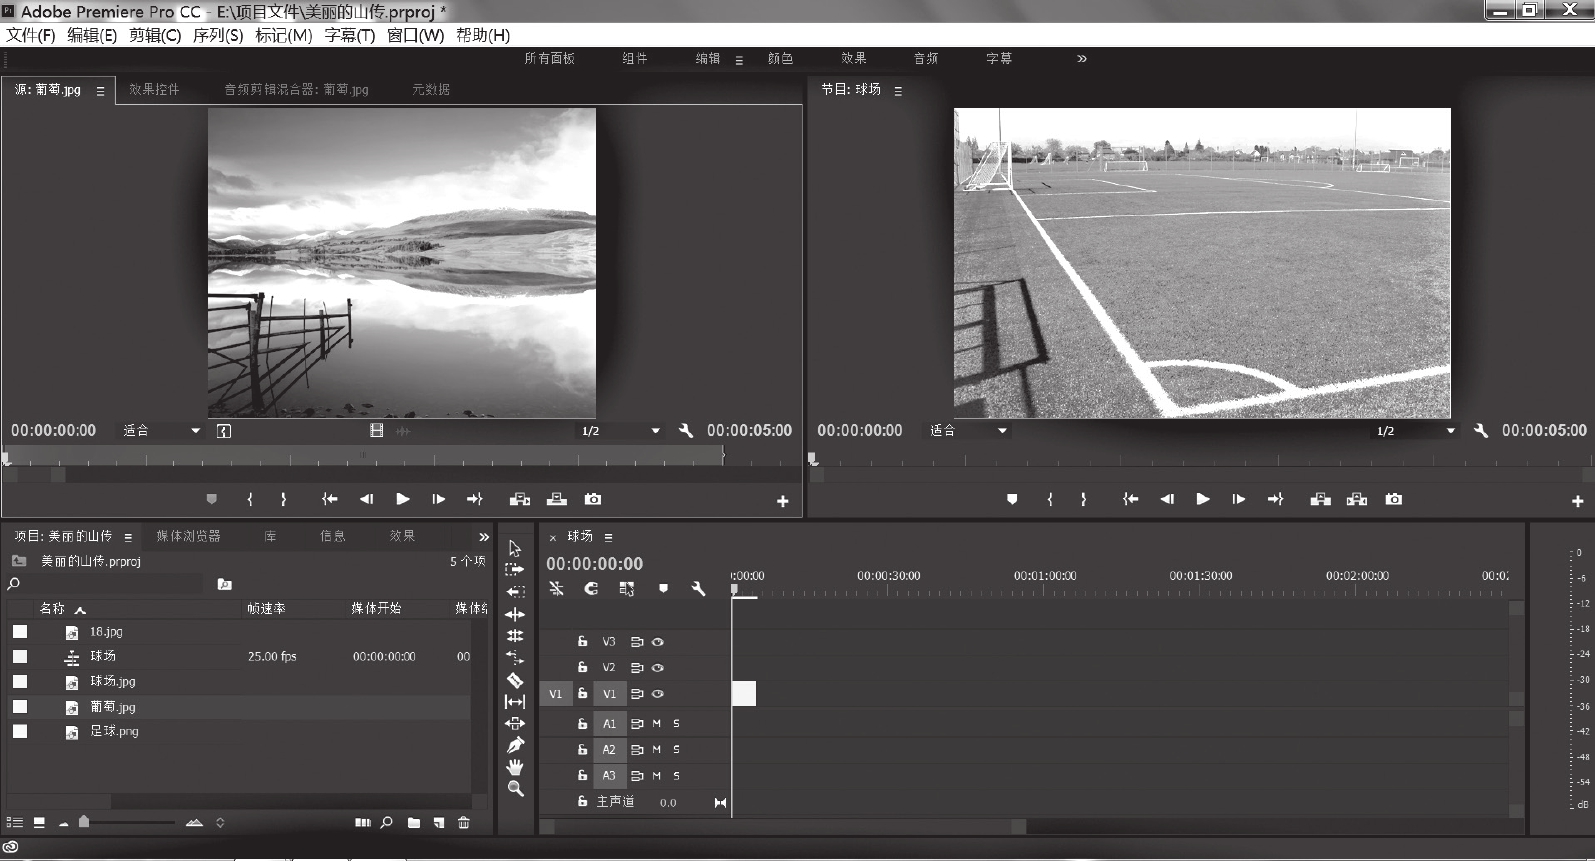
Task: Select the Razor tool in tools panel
Action: [515, 680]
